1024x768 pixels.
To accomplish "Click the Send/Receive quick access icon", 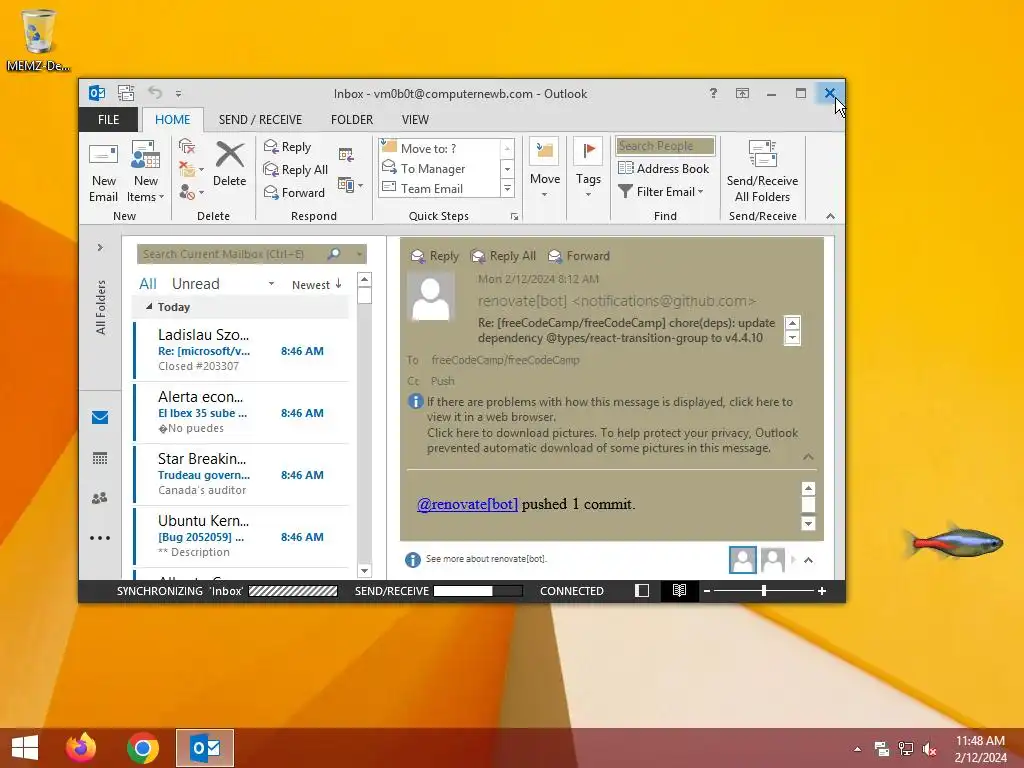I will pos(126,93).
